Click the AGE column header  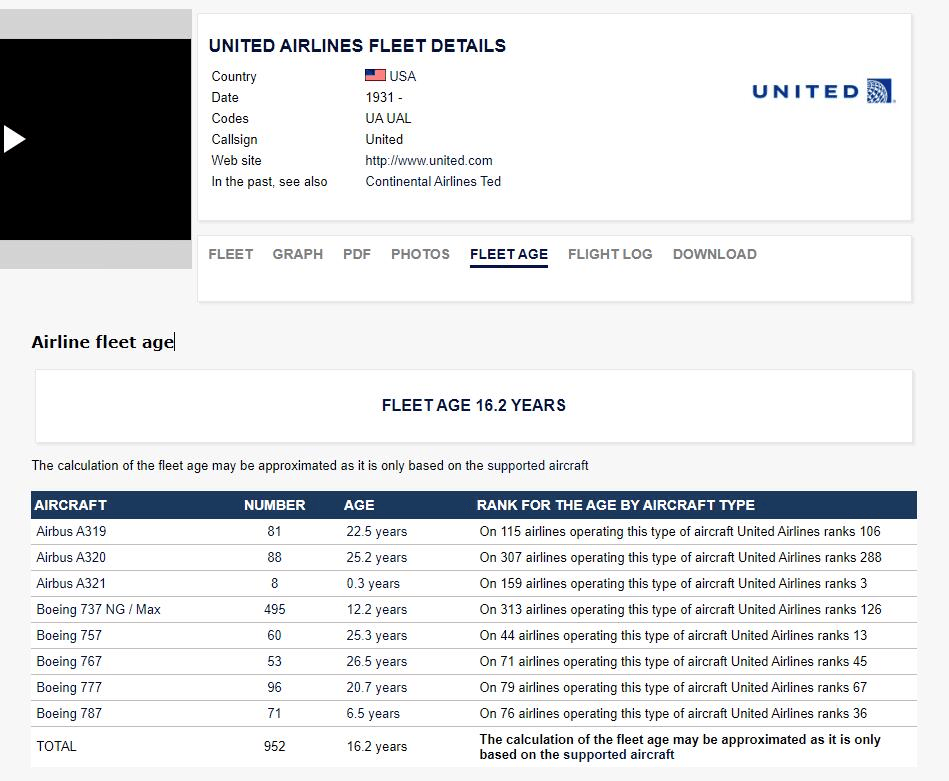click(x=359, y=505)
